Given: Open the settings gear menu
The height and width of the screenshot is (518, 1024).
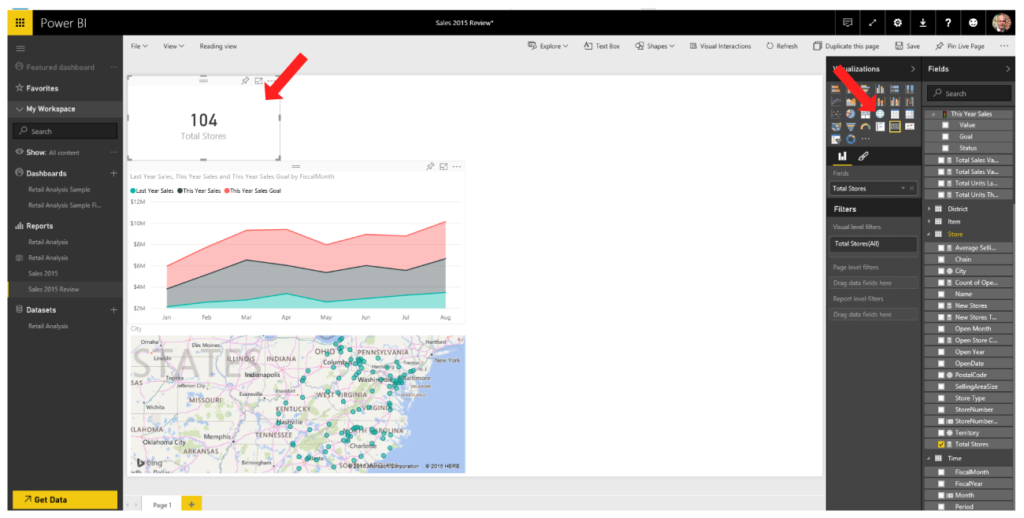Looking at the screenshot, I should pos(897,23).
